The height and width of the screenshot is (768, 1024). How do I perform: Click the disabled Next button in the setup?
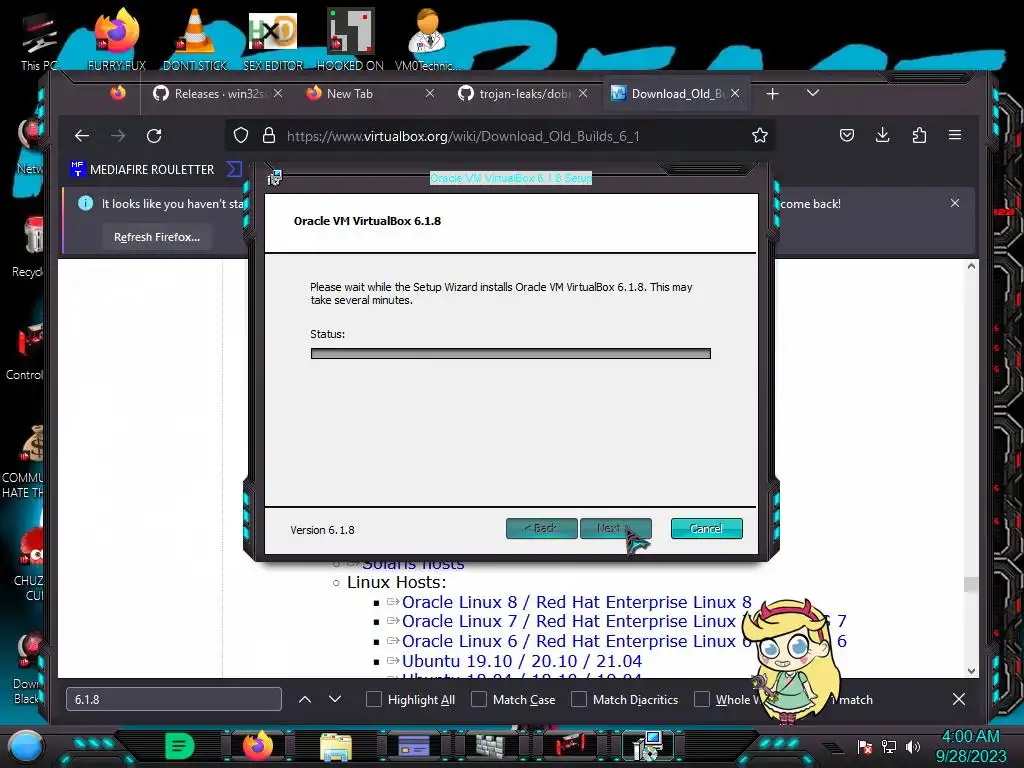coord(615,528)
